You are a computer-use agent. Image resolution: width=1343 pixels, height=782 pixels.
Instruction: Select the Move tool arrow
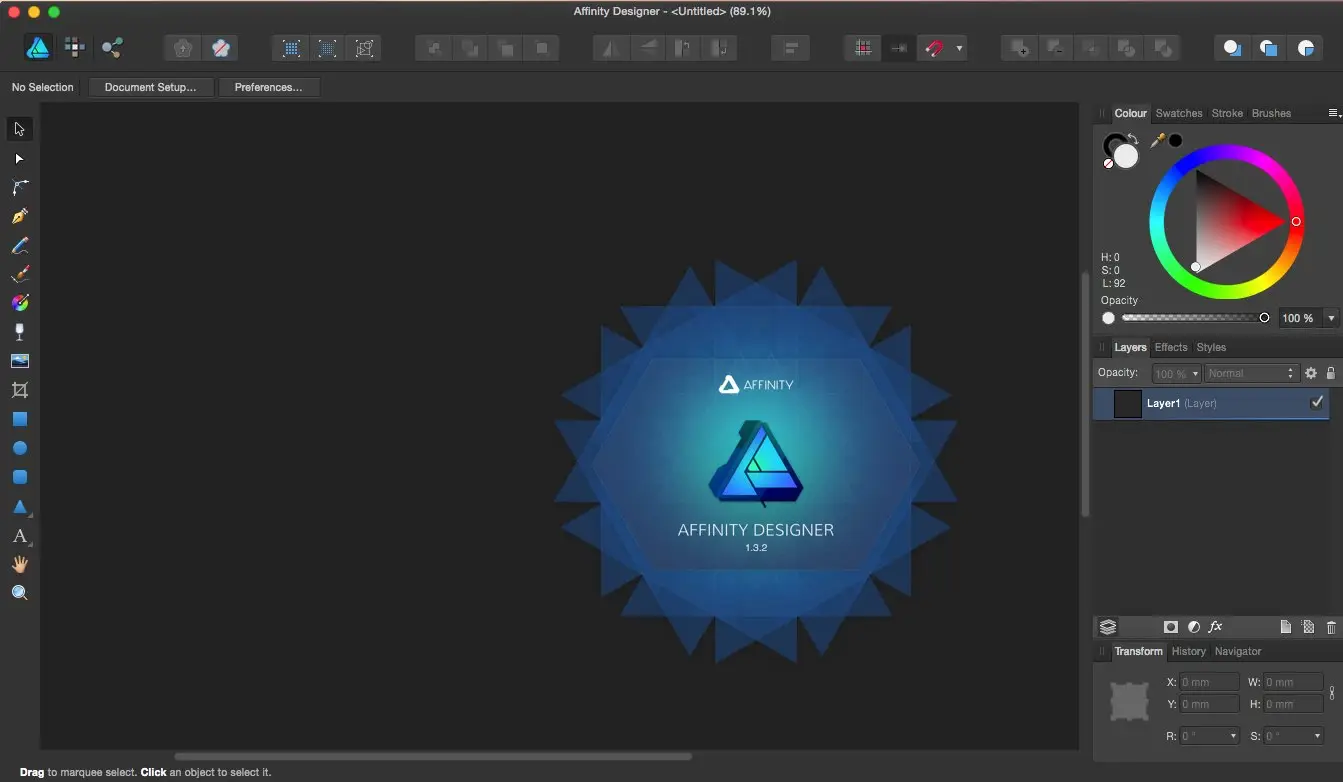point(19,129)
